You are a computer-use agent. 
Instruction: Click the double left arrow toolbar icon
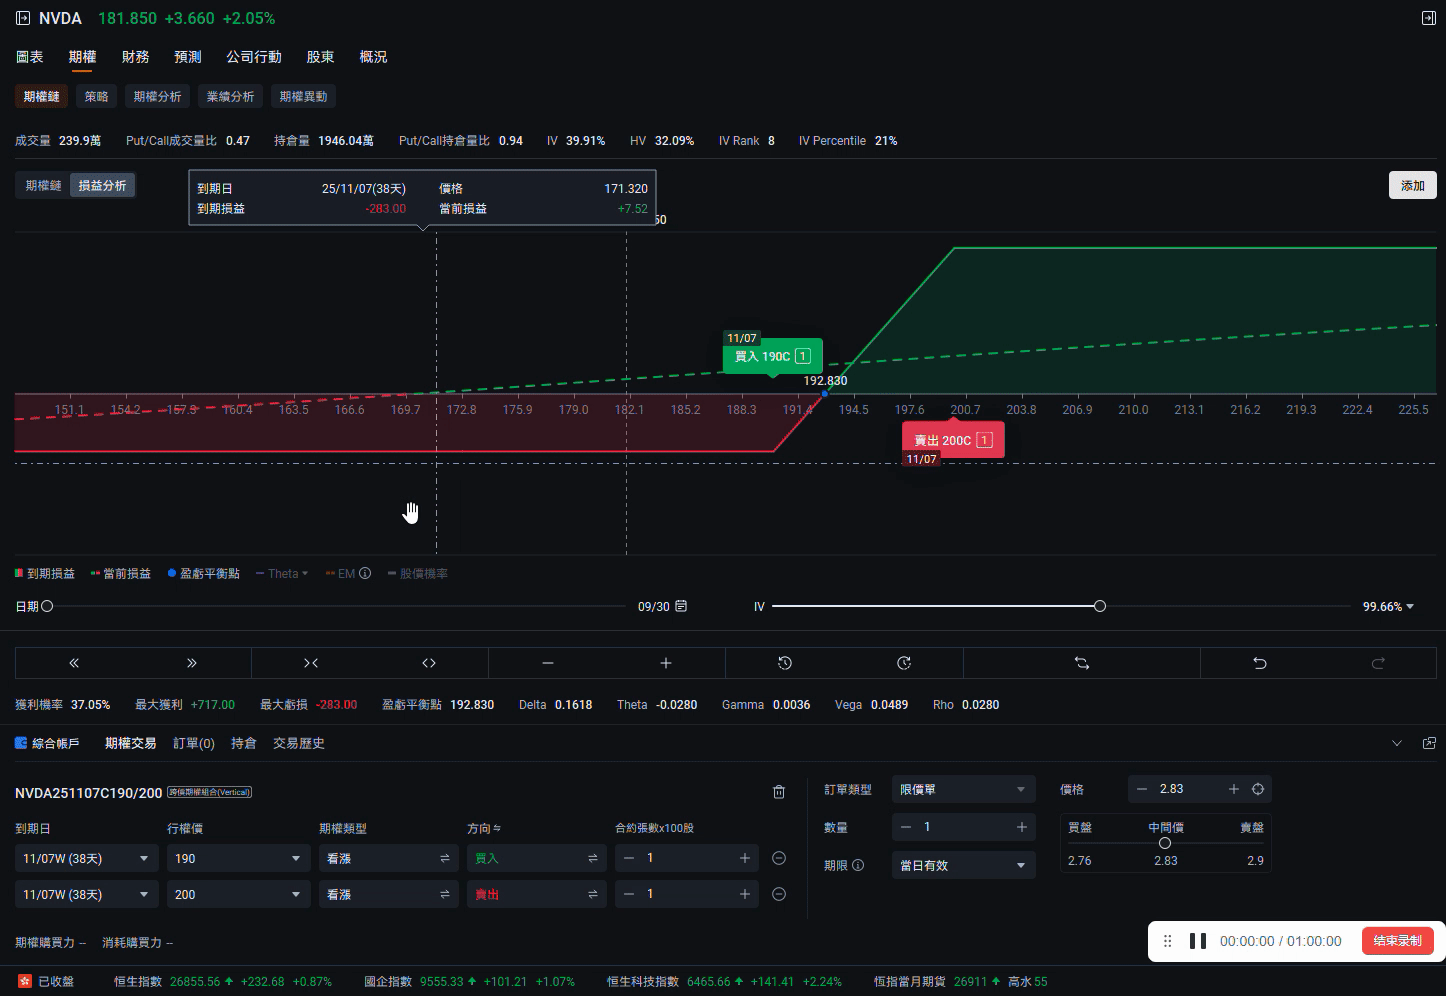[x=74, y=663]
